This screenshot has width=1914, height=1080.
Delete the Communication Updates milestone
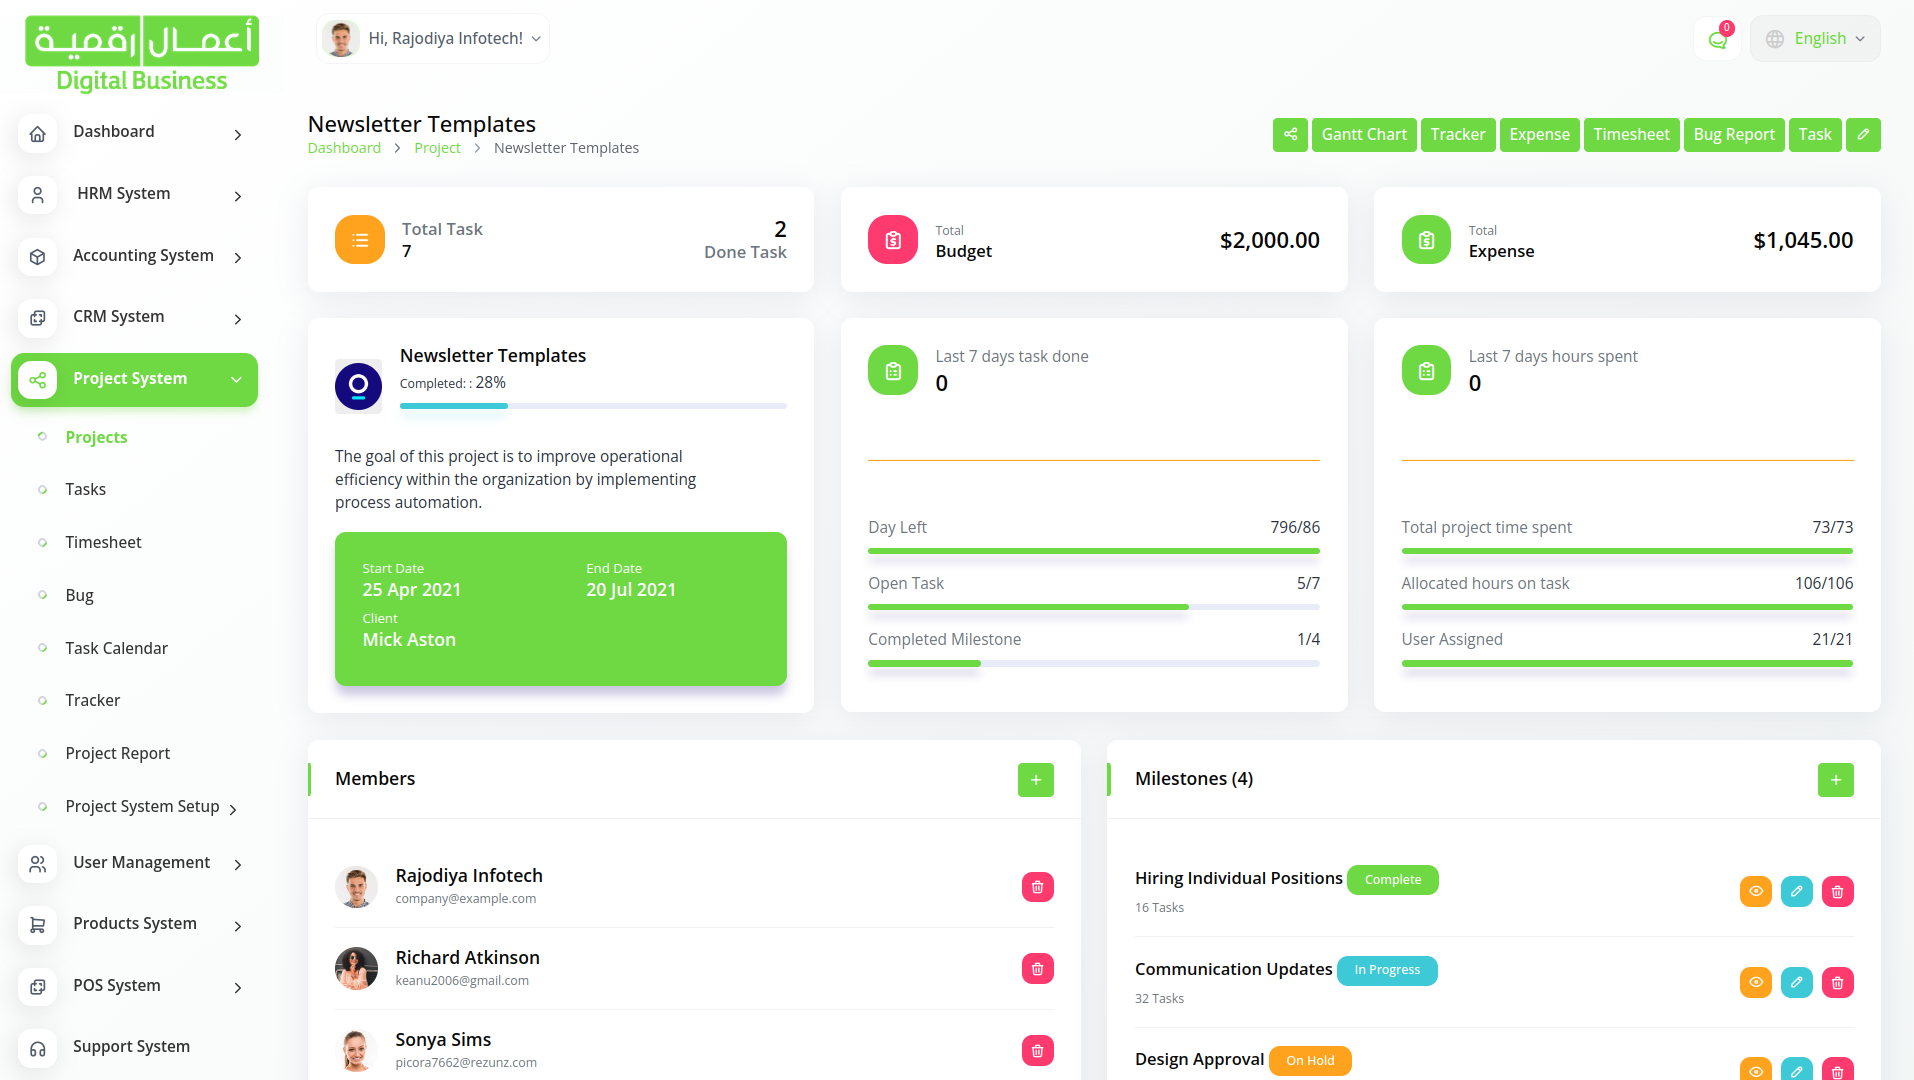click(1837, 983)
